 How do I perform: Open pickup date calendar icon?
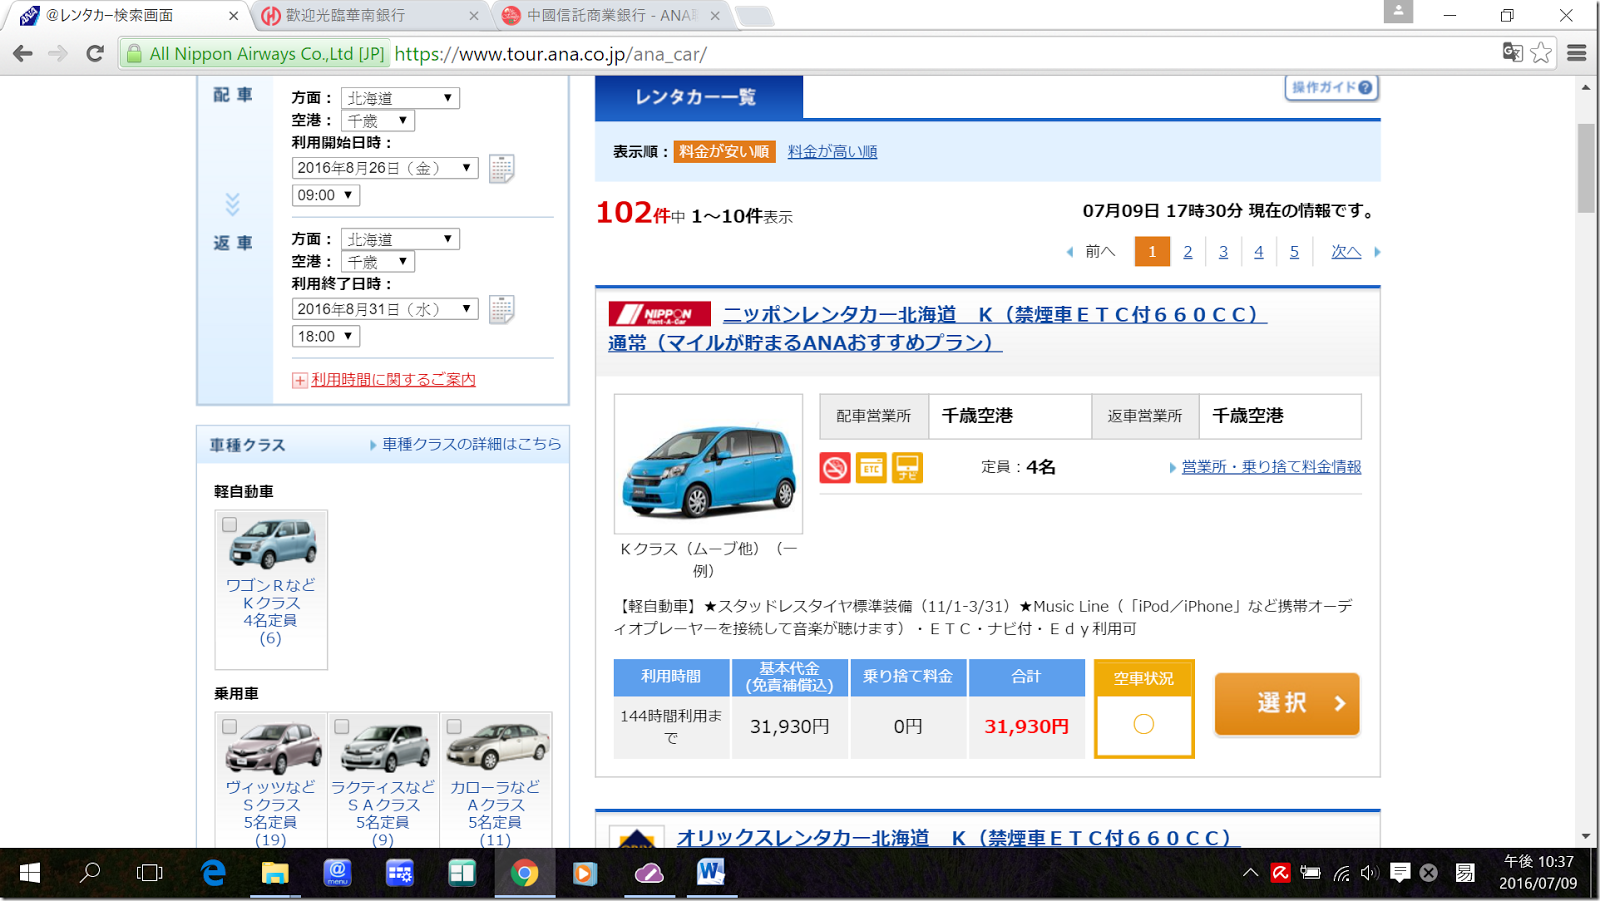502,168
